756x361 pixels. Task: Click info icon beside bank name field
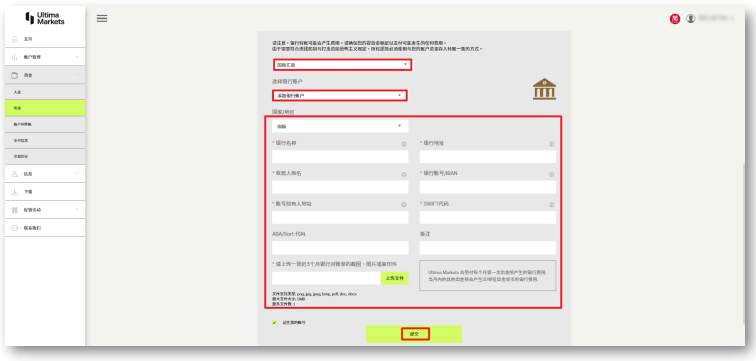tap(404, 144)
